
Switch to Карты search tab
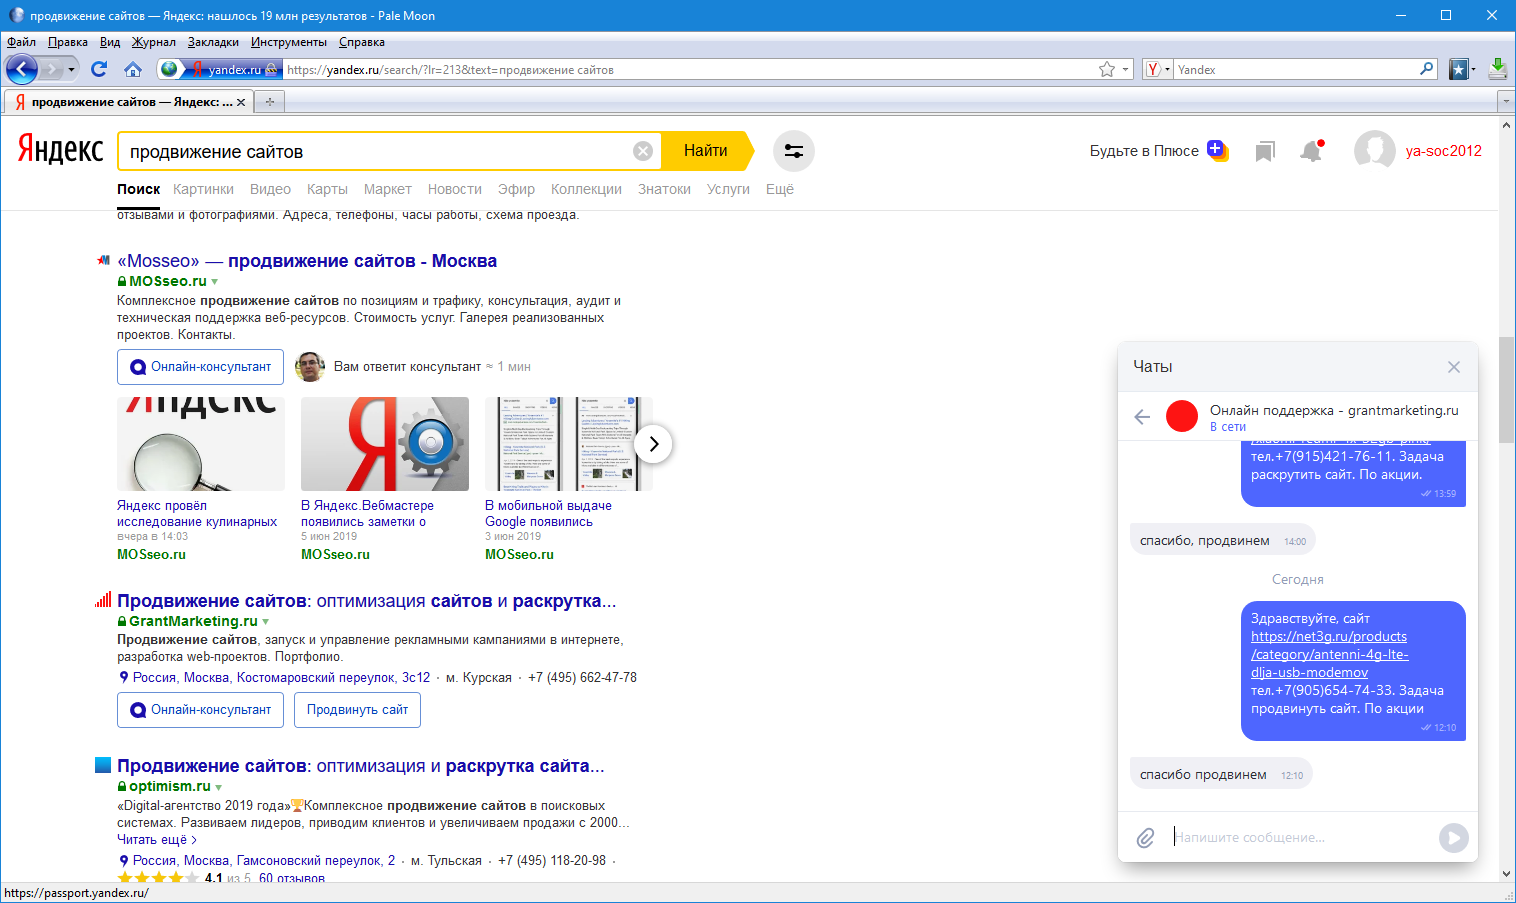(x=327, y=189)
